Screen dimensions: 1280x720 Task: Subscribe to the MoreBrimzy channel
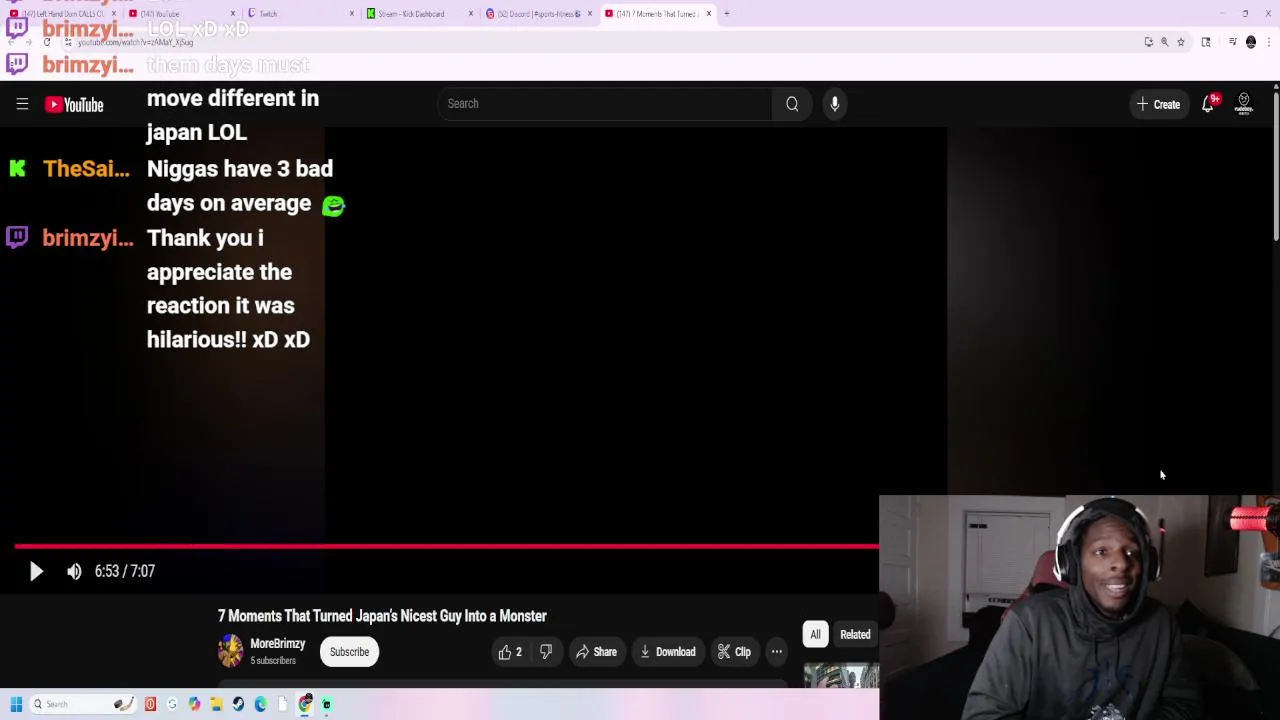[x=349, y=652]
